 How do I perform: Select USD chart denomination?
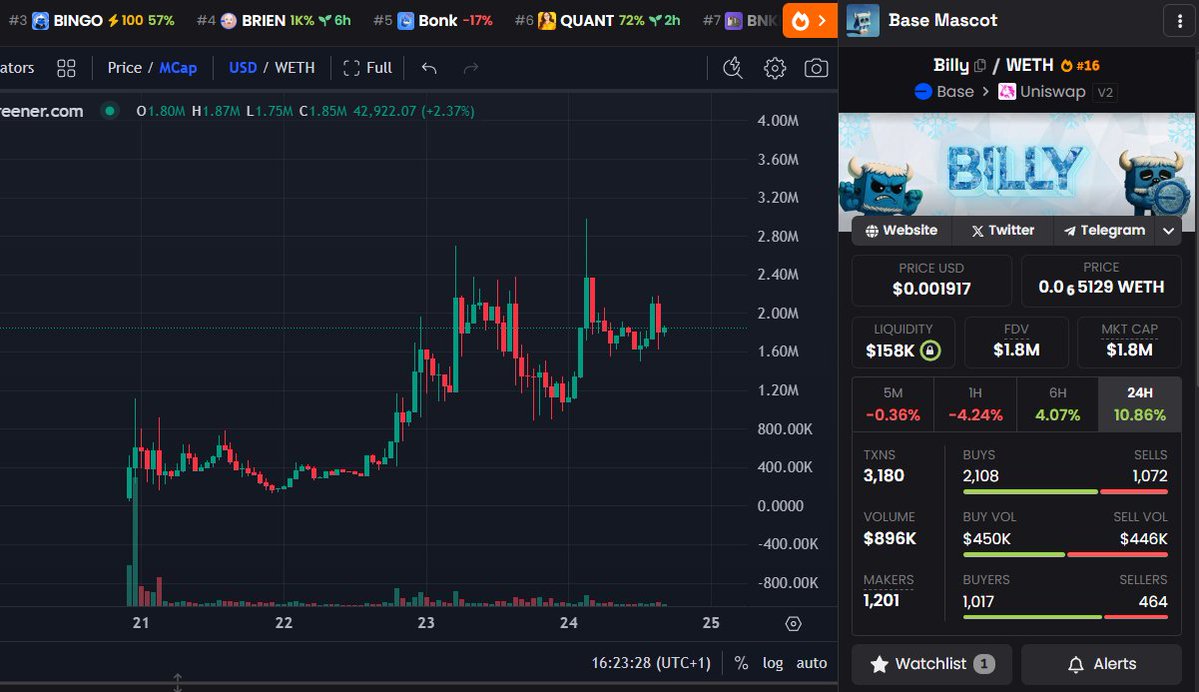(x=242, y=68)
